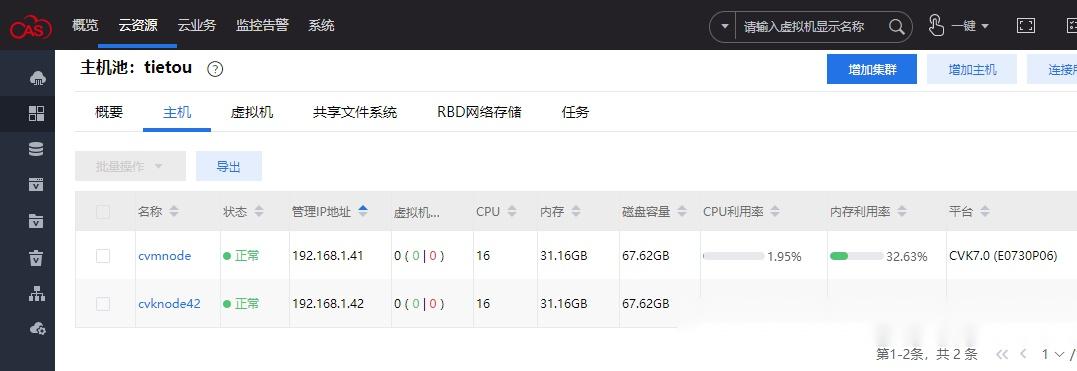Go to previous page of results
Viewport: 1077px width, 371px height.
coord(1023,355)
